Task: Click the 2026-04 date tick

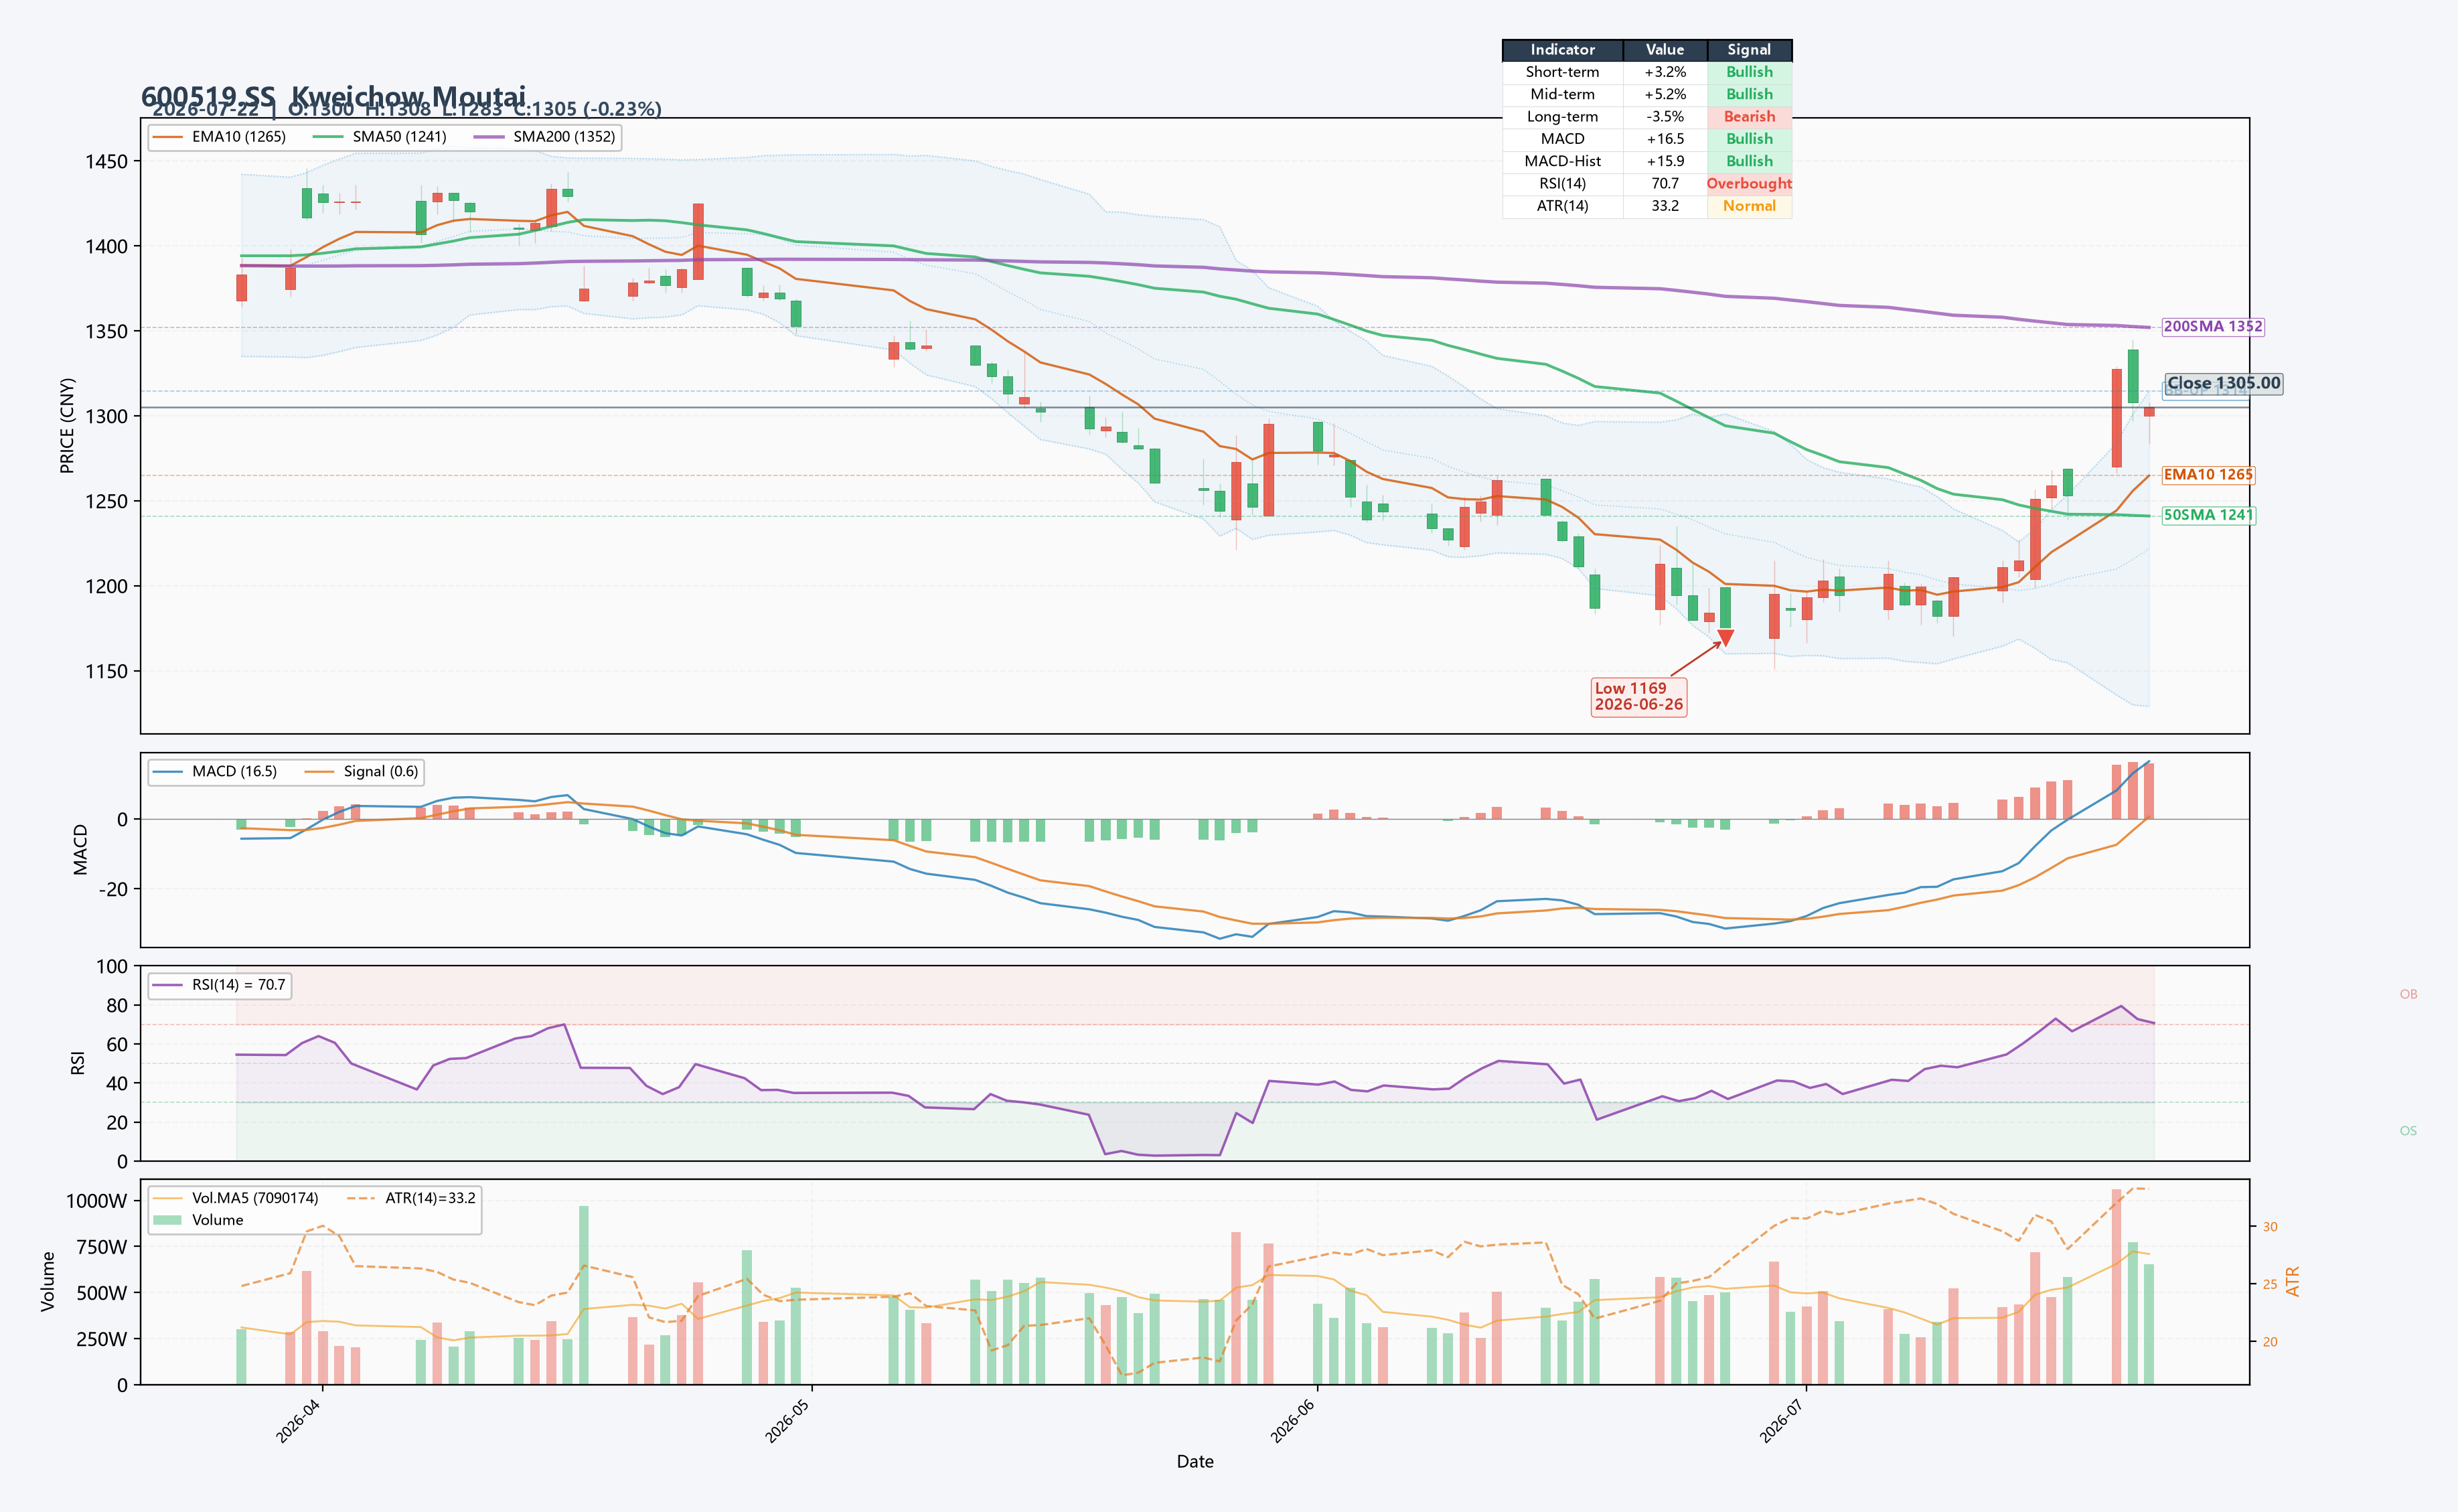Action: 299,1420
